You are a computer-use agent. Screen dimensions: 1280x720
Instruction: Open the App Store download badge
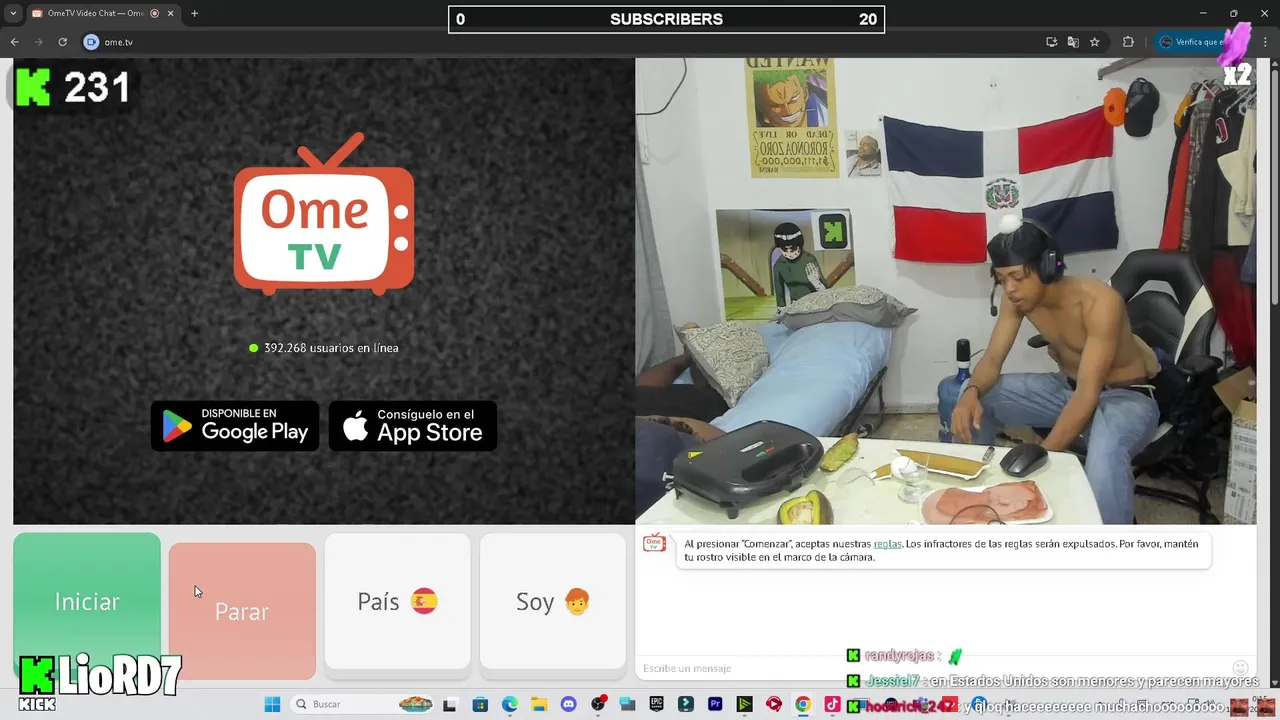tap(413, 426)
